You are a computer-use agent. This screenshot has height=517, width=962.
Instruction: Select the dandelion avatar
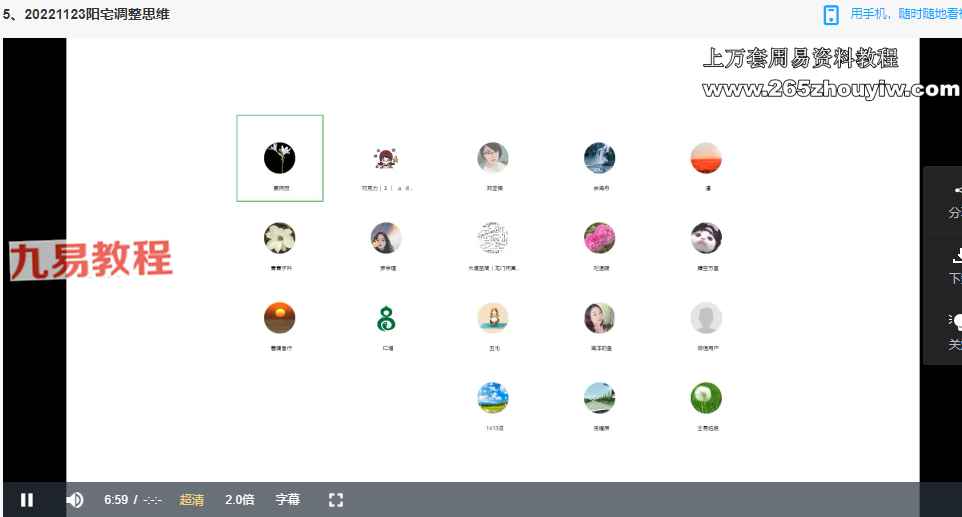[706, 398]
